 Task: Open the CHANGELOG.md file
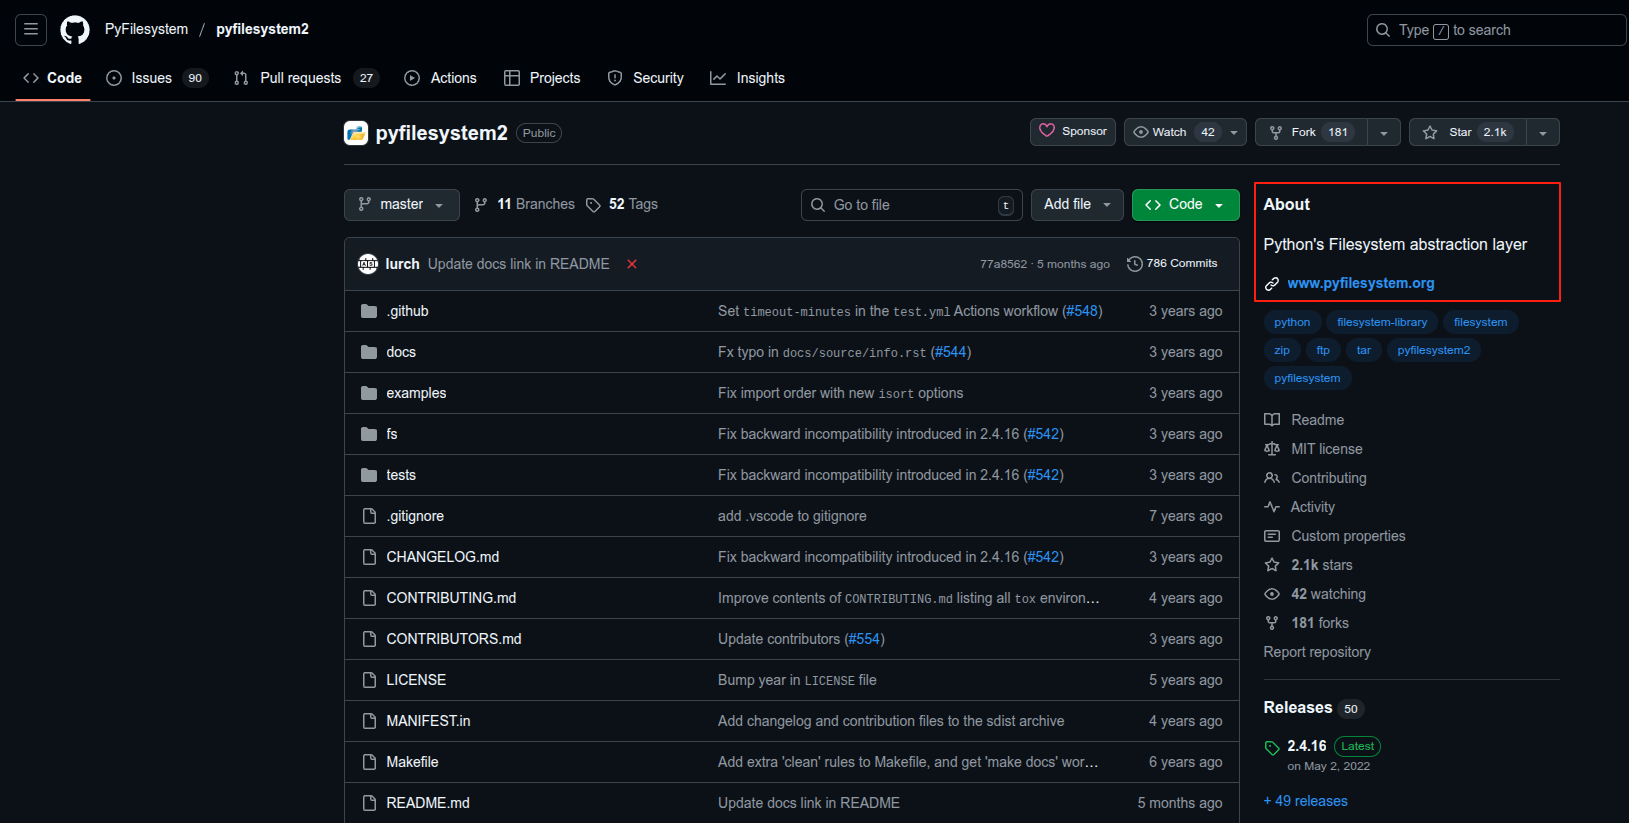point(443,557)
